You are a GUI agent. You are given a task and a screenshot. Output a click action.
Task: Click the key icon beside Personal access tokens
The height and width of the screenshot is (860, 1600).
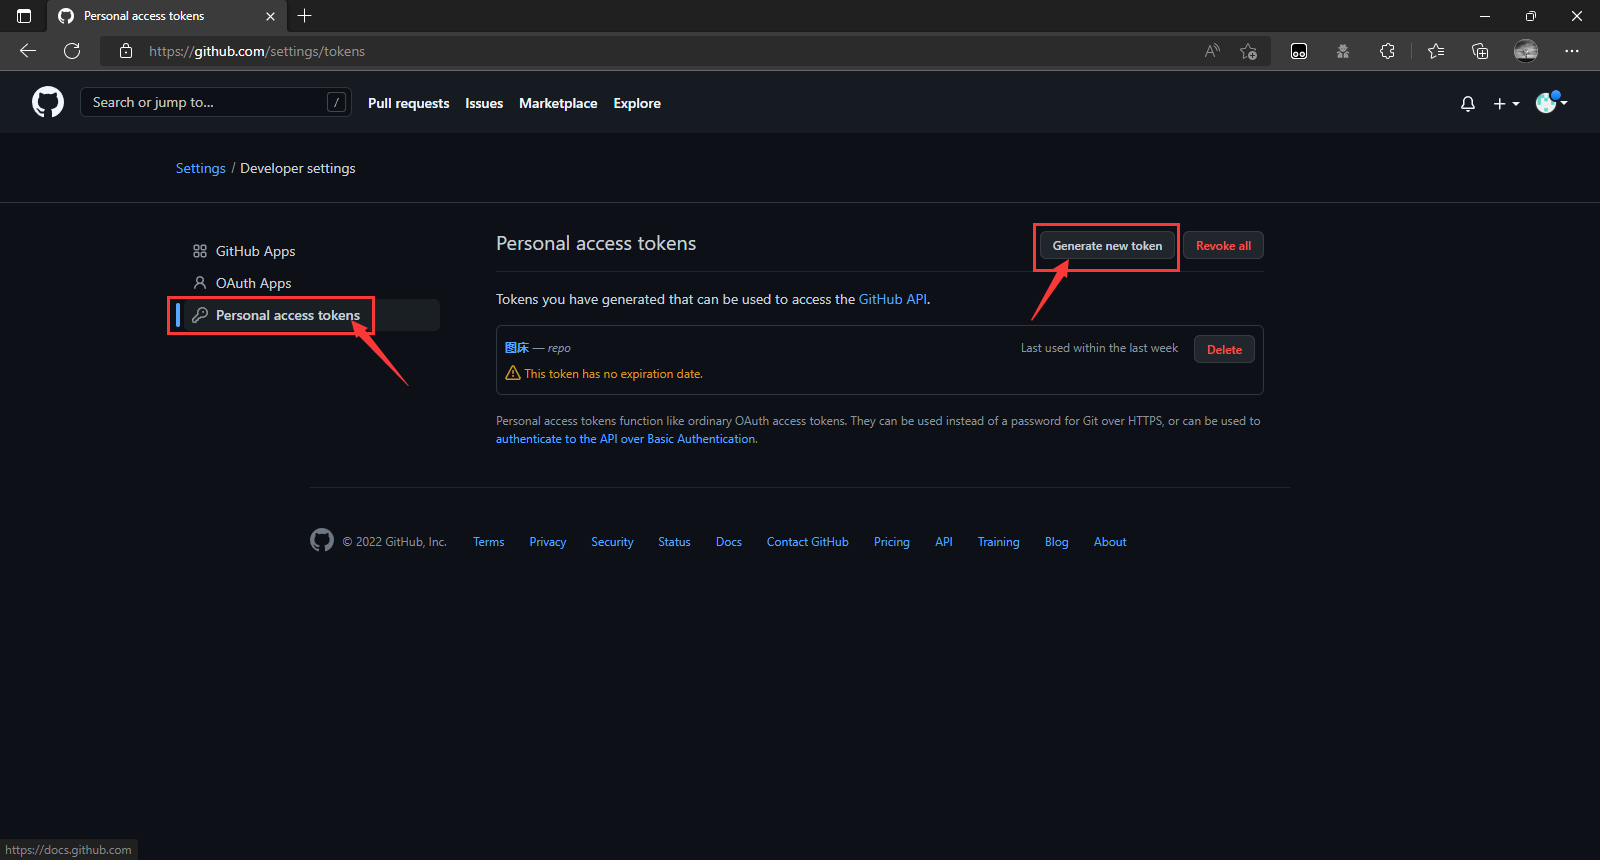pos(200,315)
